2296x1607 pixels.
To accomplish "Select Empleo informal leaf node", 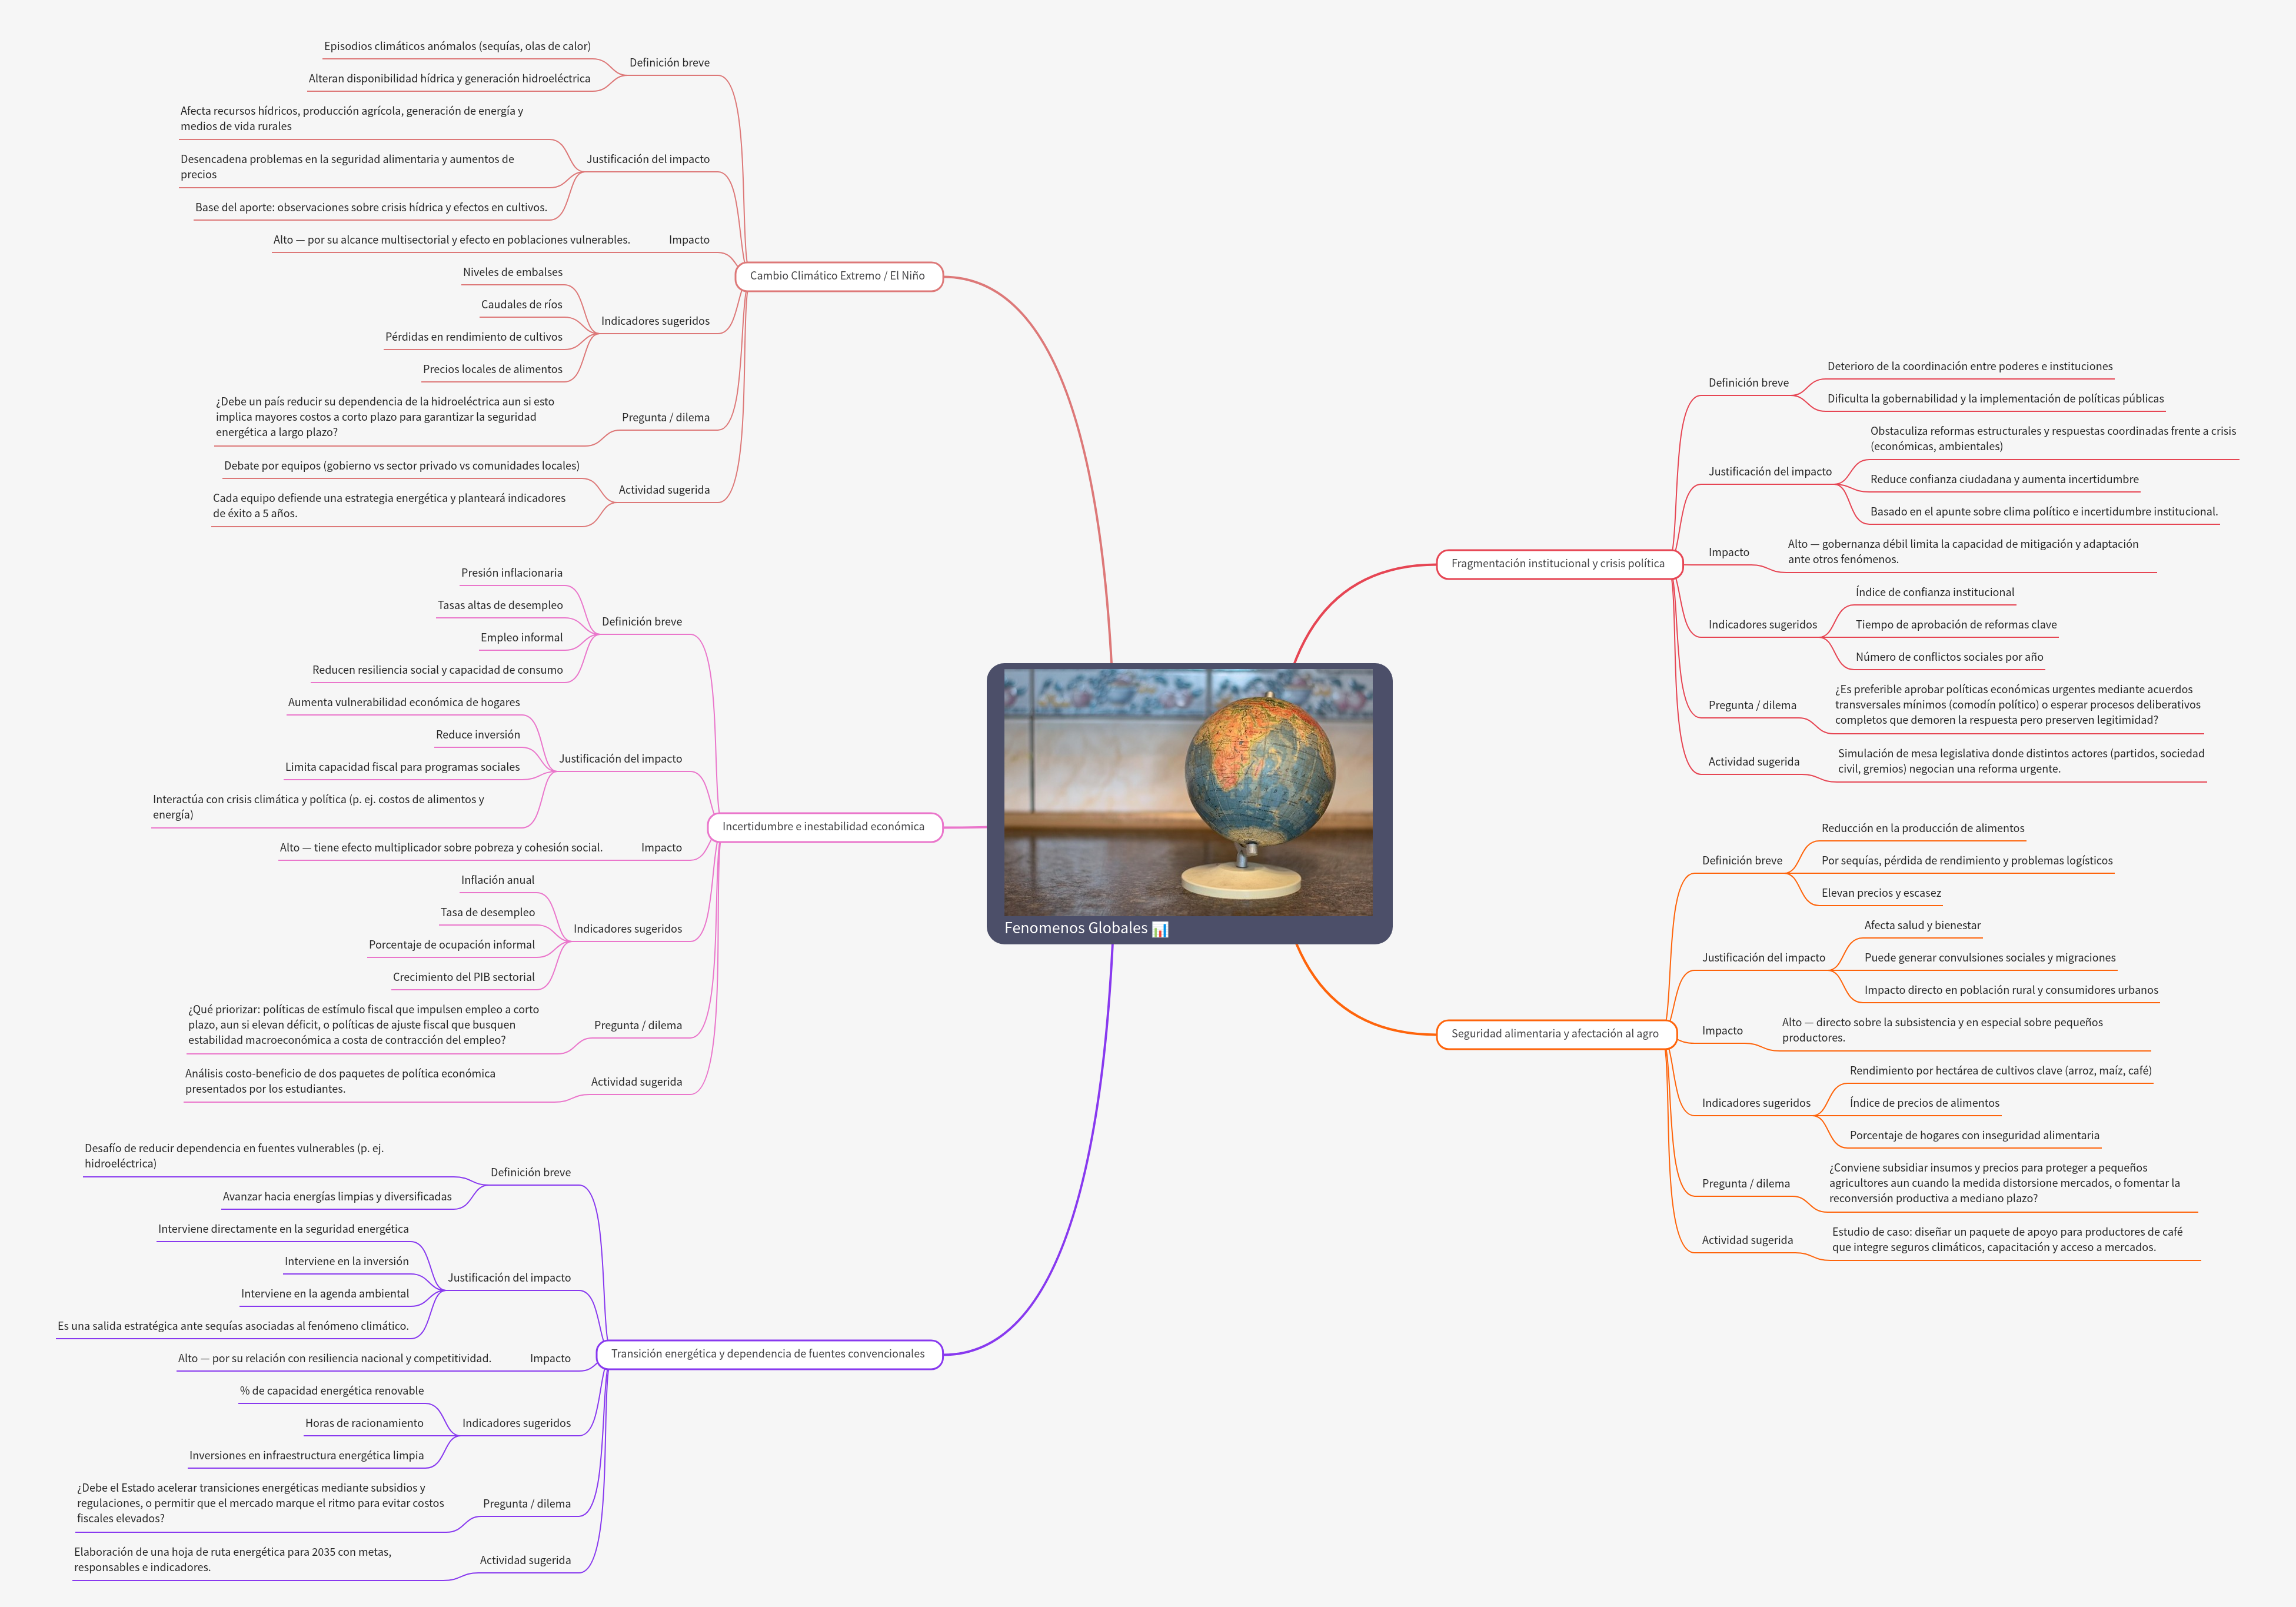I will [x=521, y=638].
